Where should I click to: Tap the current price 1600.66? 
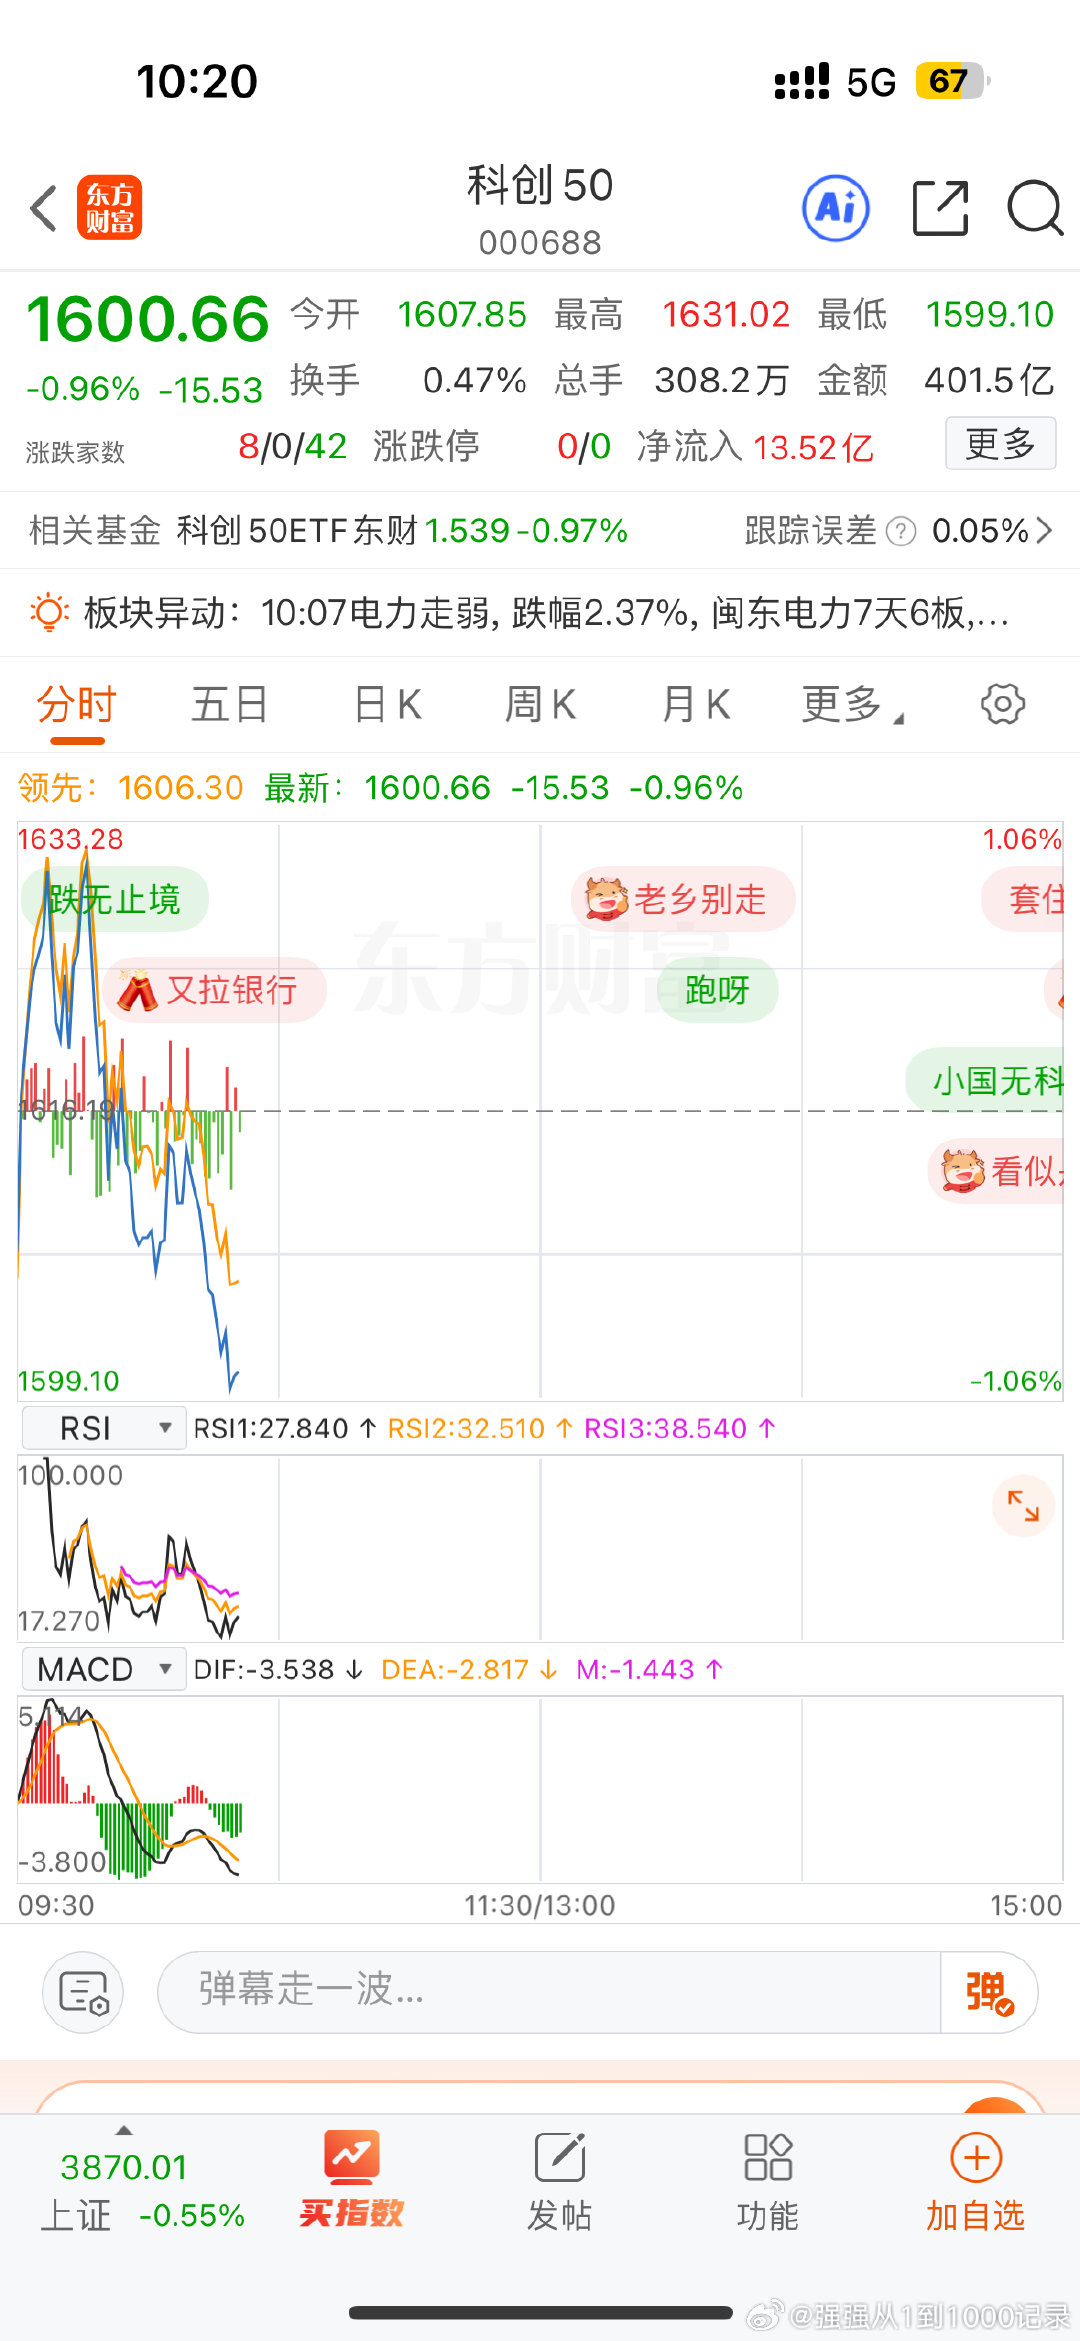[148, 319]
